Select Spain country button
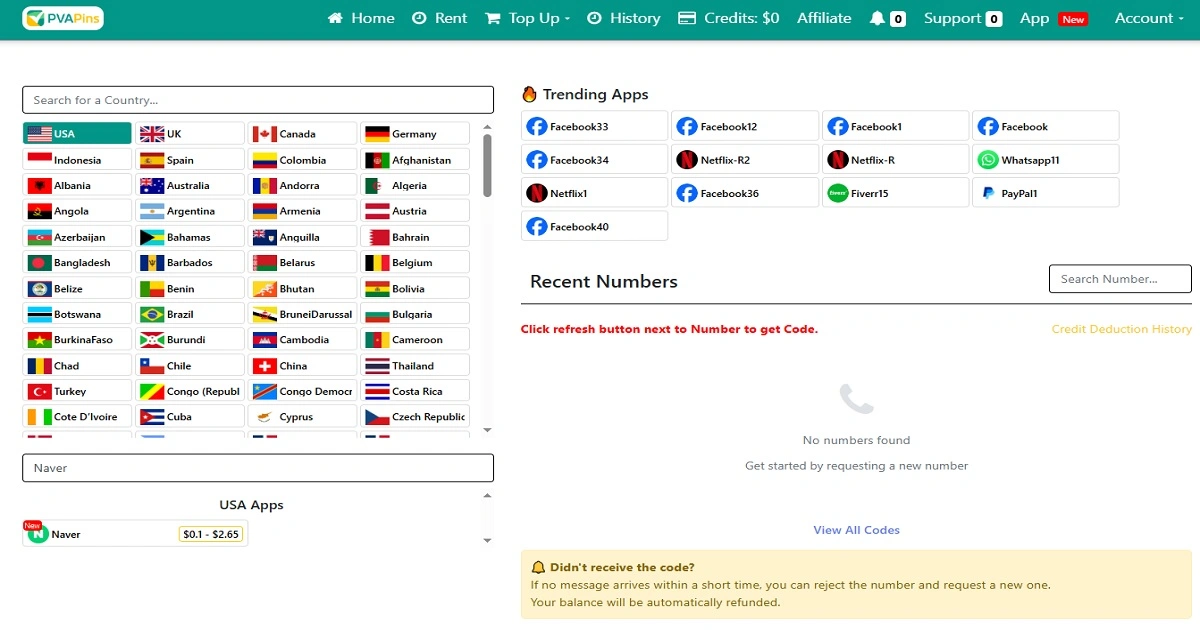Image resolution: width=1200 pixels, height=630 pixels. tap(190, 160)
